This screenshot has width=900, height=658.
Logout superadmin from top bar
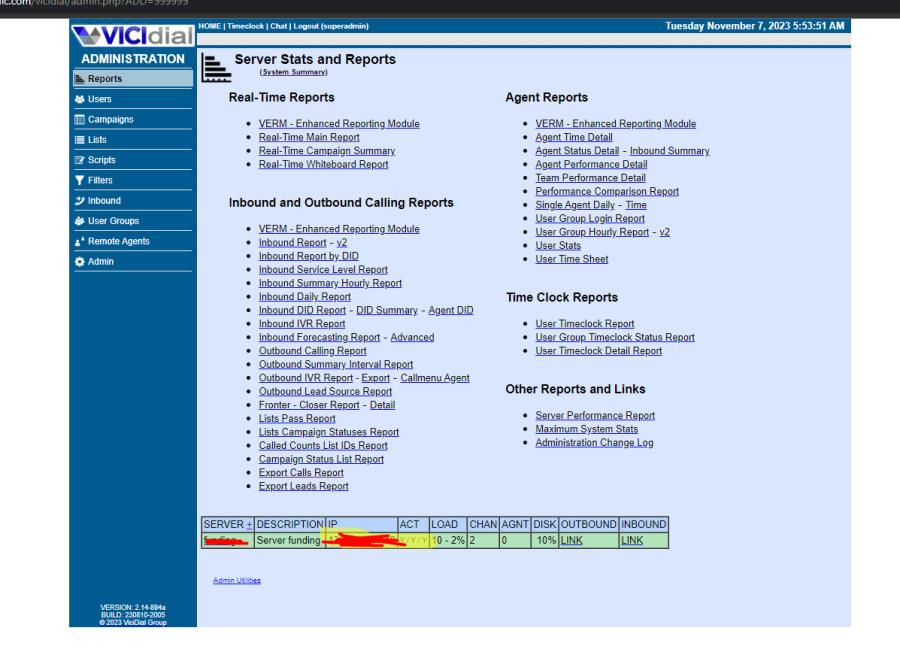coord(331,26)
